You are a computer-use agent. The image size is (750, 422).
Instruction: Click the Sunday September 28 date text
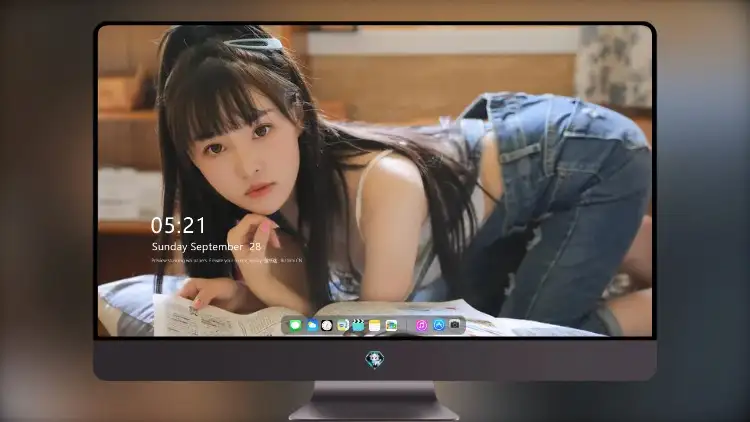206,247
